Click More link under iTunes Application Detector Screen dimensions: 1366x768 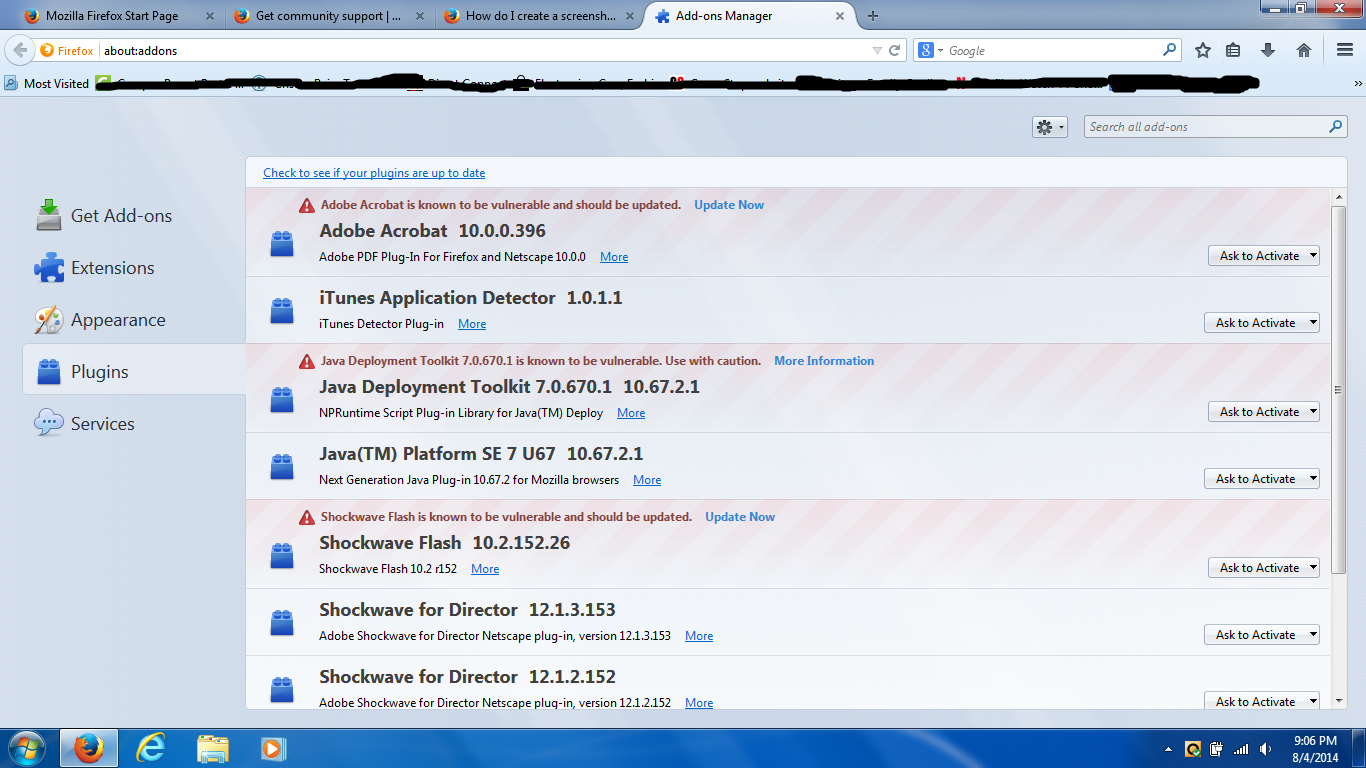click(472, 324)
